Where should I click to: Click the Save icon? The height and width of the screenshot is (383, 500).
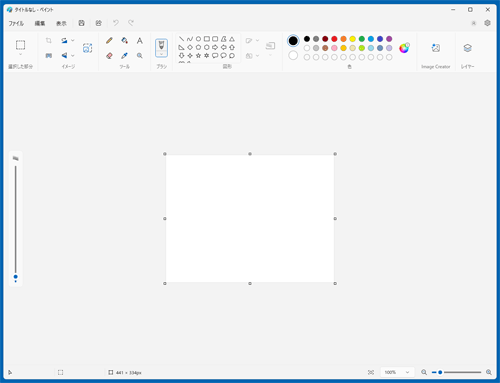click(x=81, y=23)
